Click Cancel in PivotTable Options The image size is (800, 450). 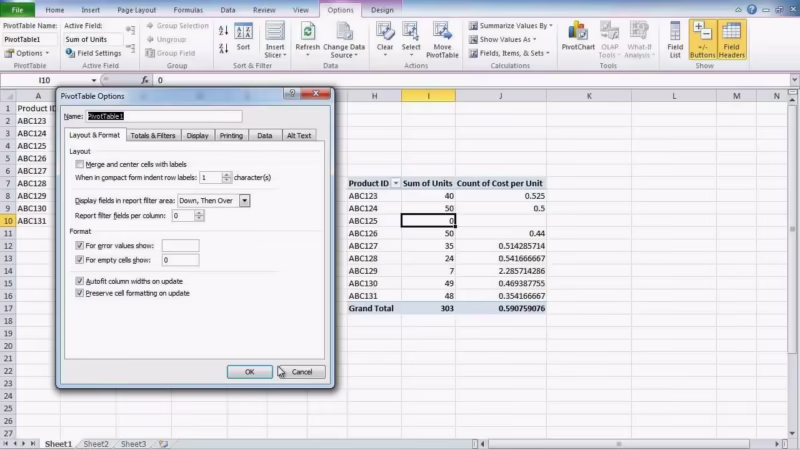coord(302,372)
